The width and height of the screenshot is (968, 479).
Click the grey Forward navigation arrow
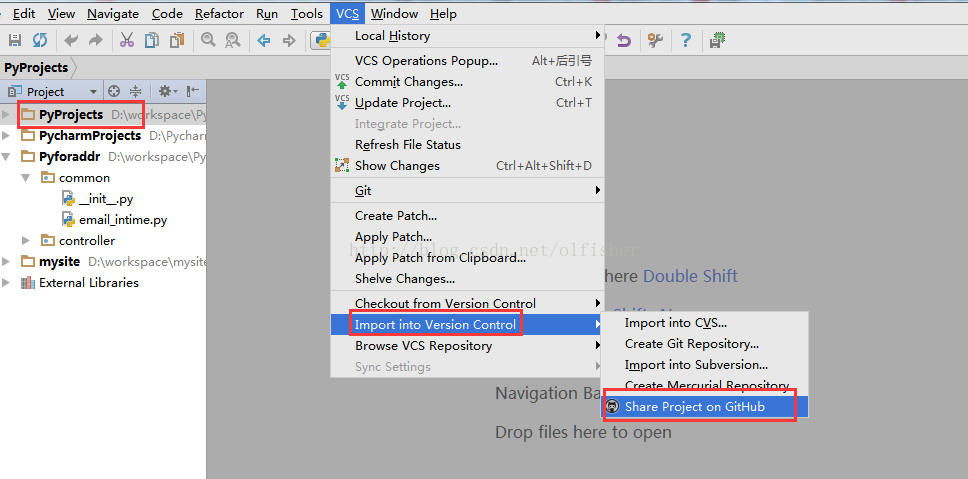click(289, 41)
